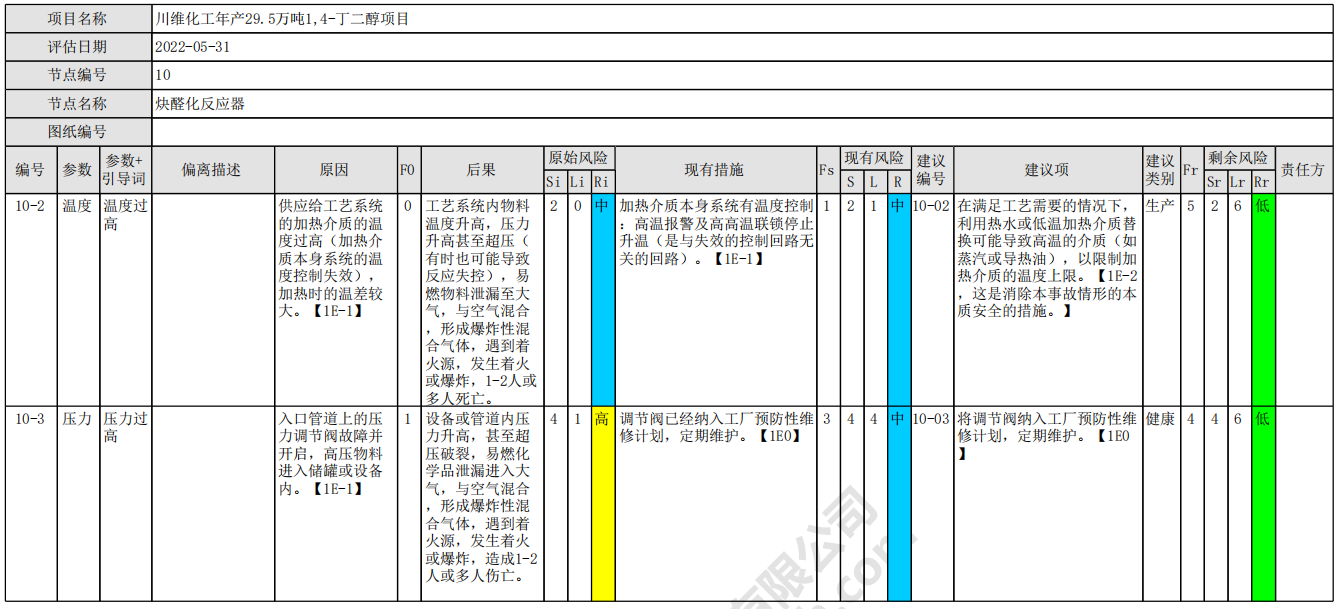
Task: Click the Sr sub-column header
Action: (x=1214, y=182)
